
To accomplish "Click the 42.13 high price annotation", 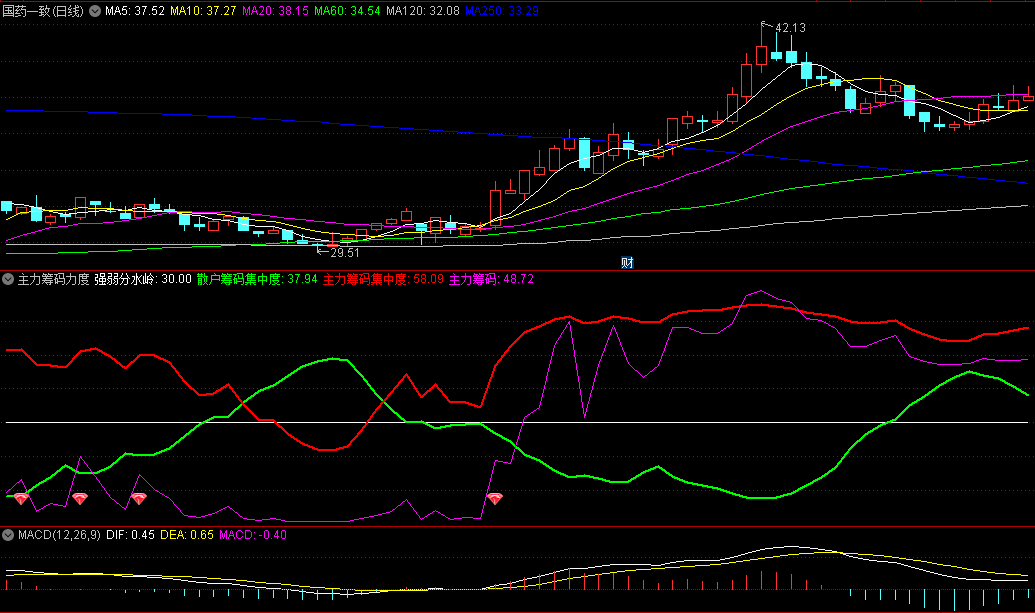I will click(790, 28).
